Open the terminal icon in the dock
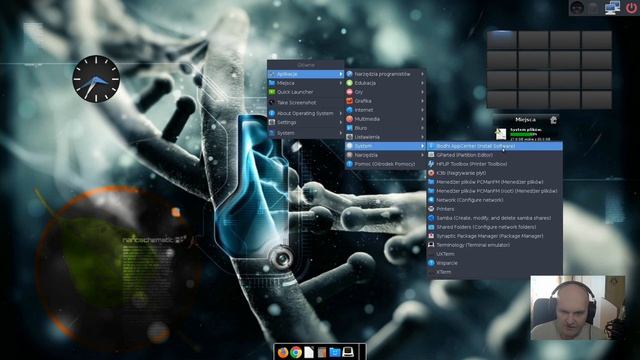 348,352
